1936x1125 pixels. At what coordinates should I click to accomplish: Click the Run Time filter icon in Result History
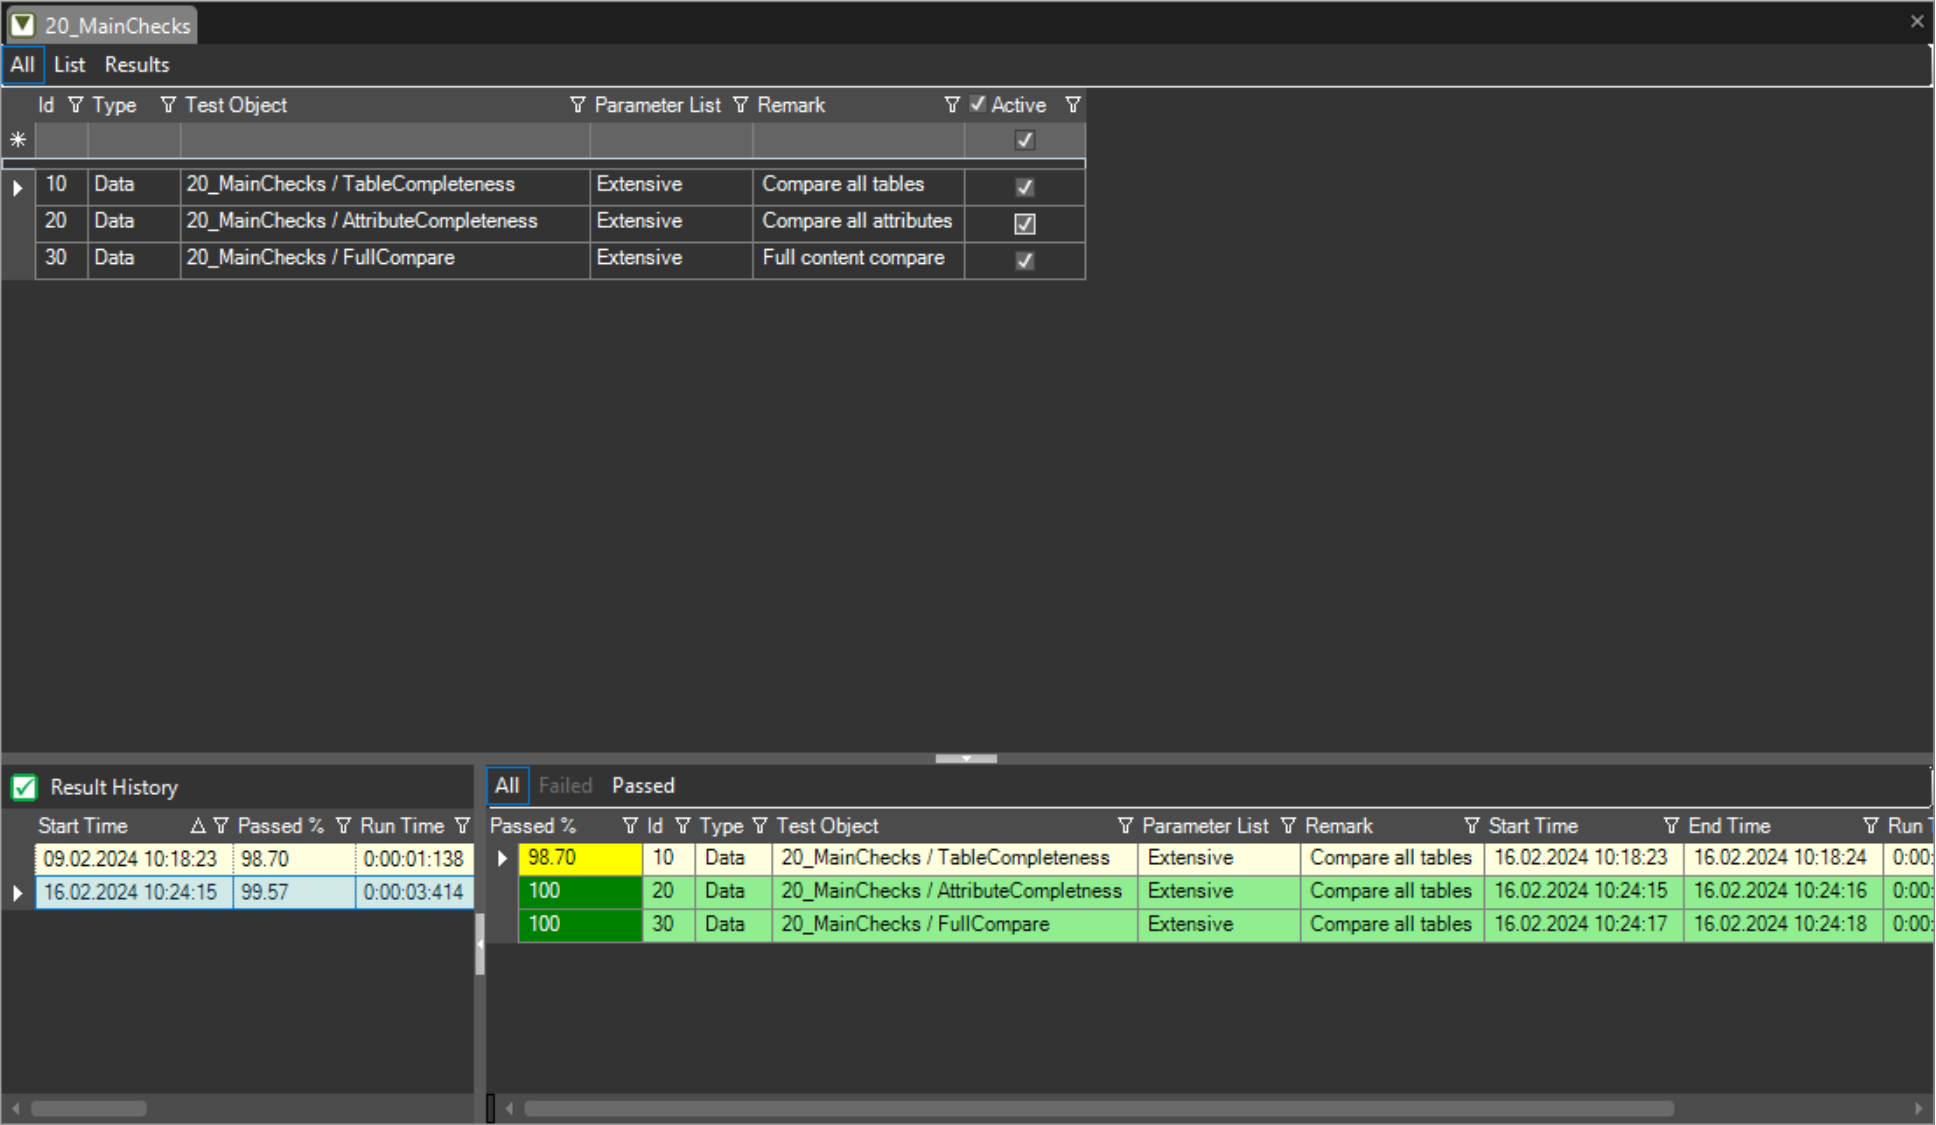pyautogui.click(x=462, y=826)
